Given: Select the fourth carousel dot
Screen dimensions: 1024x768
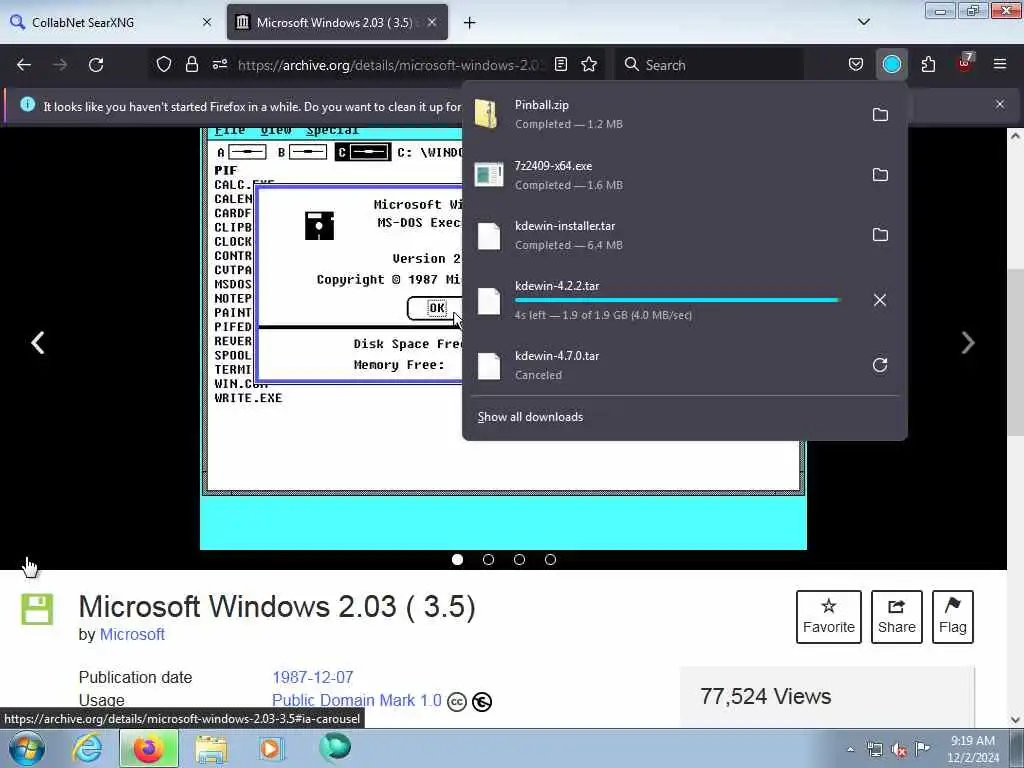Looking at the screenshot, I should click(551, 560).
